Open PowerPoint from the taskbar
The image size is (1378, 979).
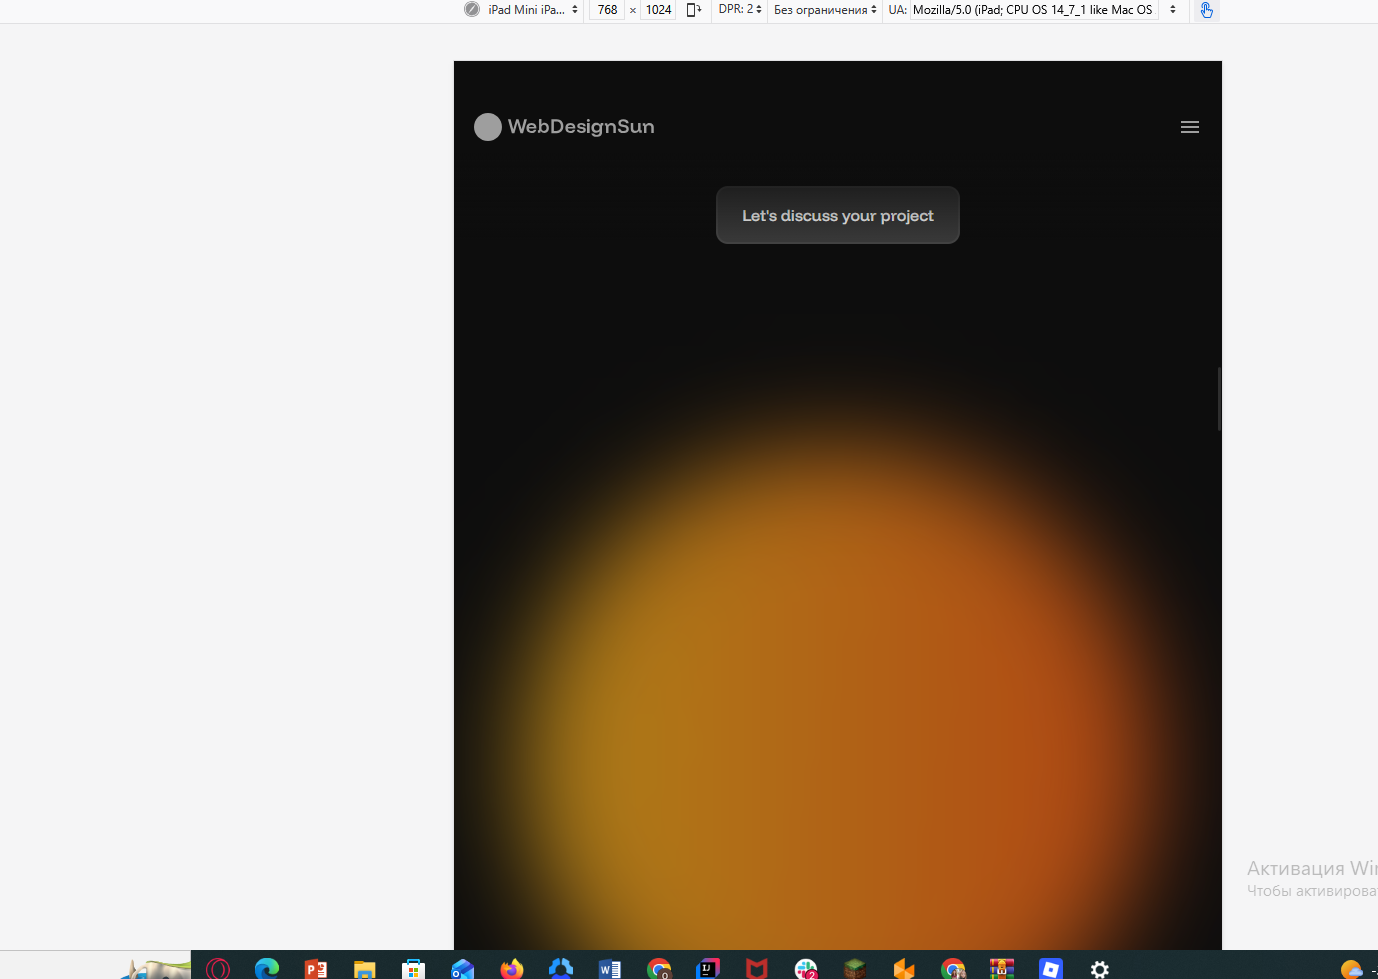coord(316,968)
